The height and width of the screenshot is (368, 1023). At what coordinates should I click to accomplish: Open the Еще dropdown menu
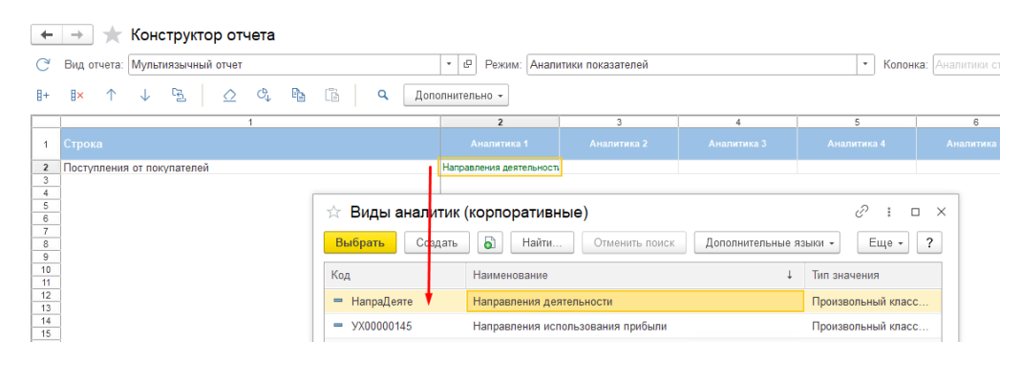pyautogui.click(x=883, y=243)
